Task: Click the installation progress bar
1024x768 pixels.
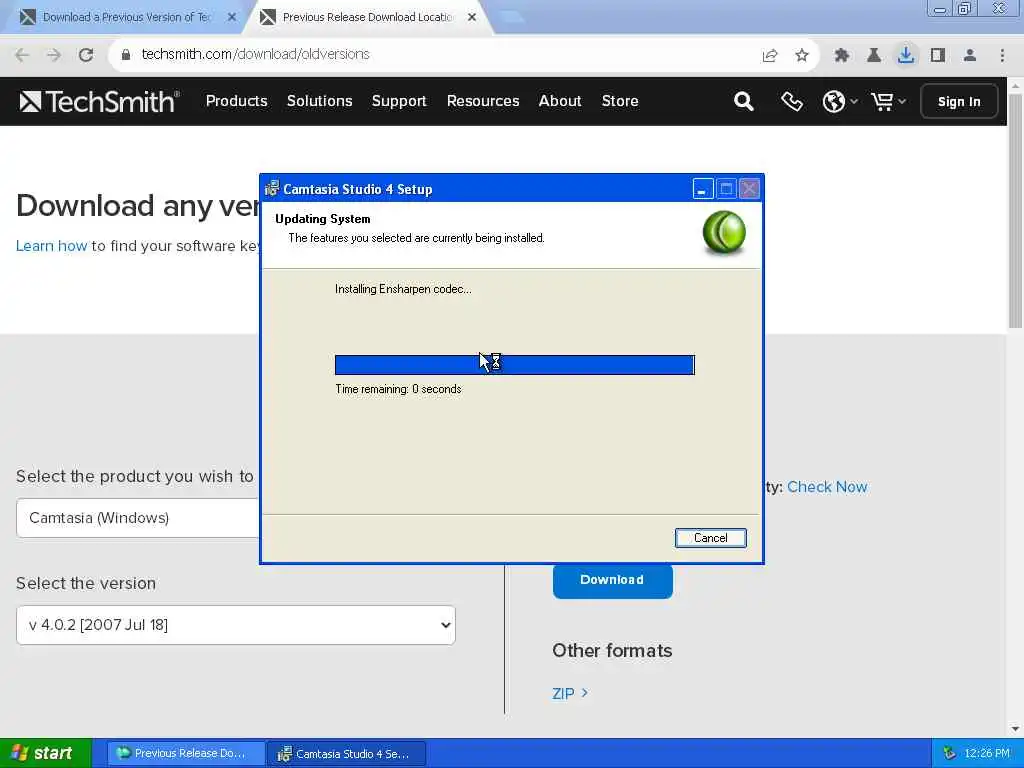Action: tap(515, 365)
